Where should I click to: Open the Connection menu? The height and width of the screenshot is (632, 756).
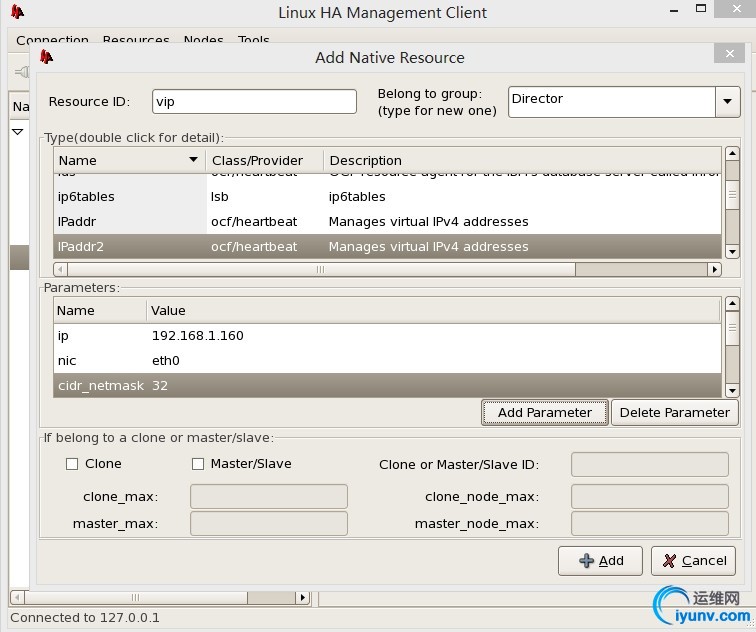[52, 40]
